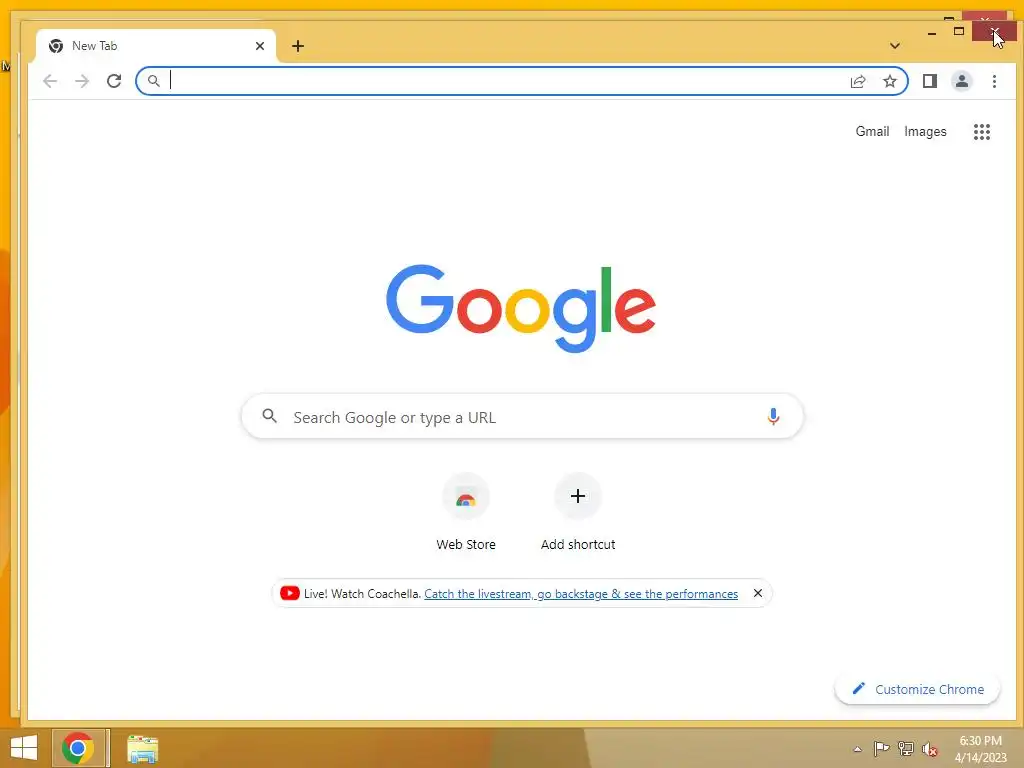Screen dimensions: 1024x768
Task: Click the back navigation arrow
Action: coord(50,81)
